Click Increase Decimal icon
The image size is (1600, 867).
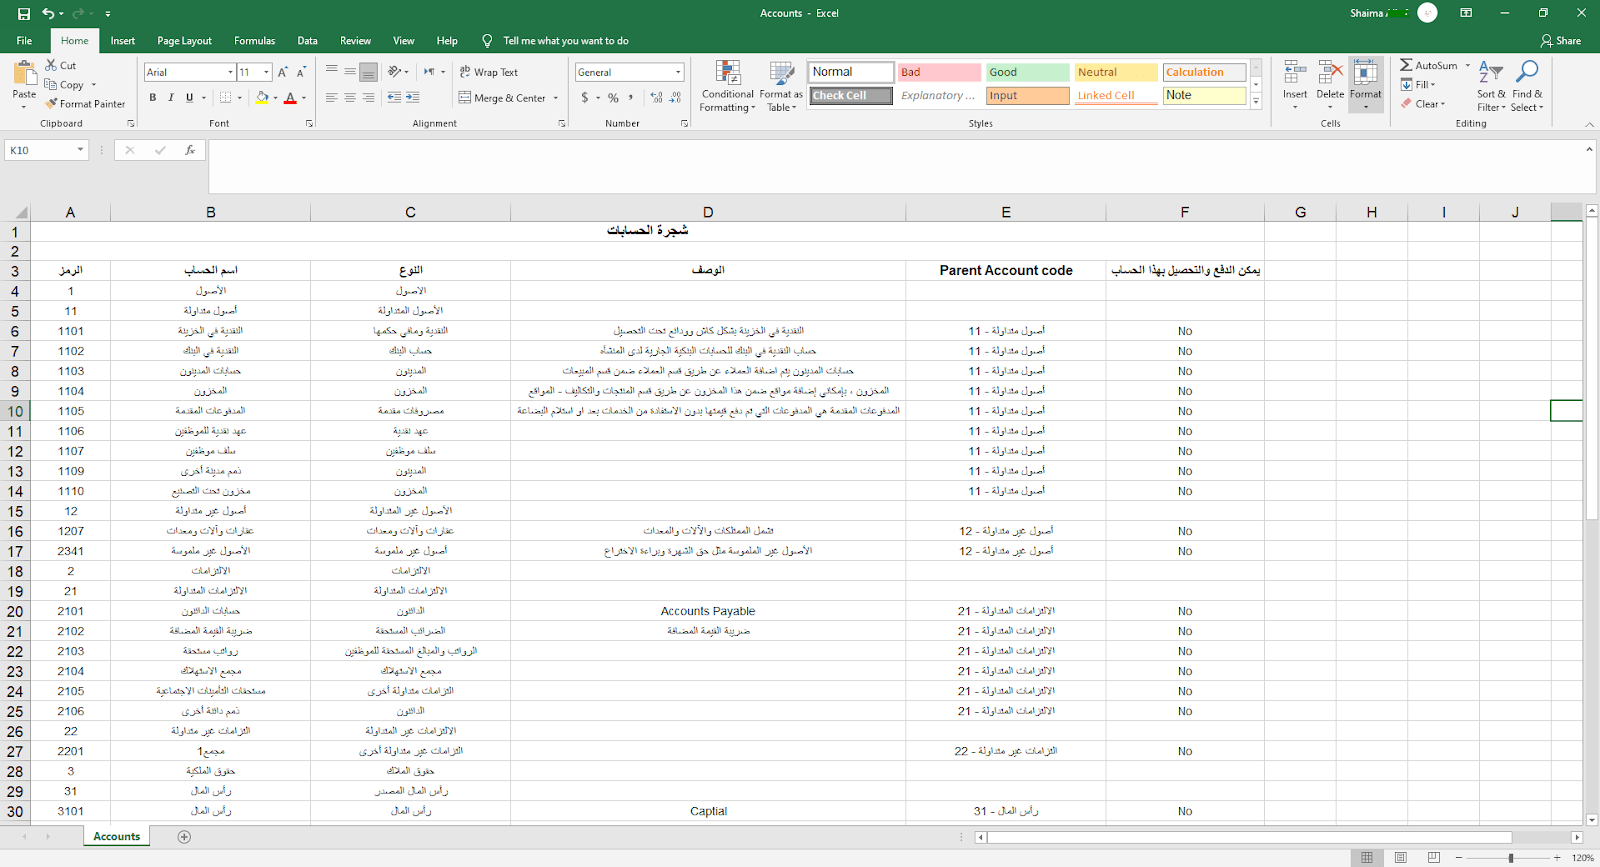(656, 98)
